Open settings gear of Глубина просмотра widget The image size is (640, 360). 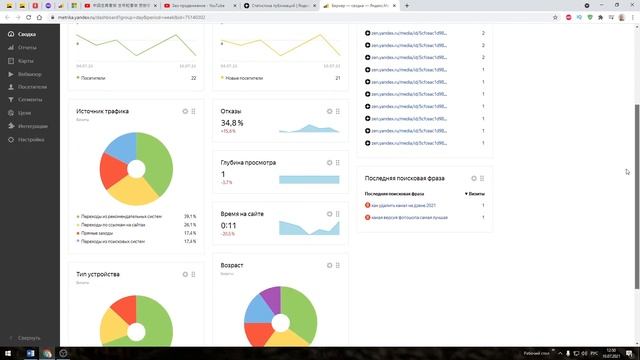[329, 162]
